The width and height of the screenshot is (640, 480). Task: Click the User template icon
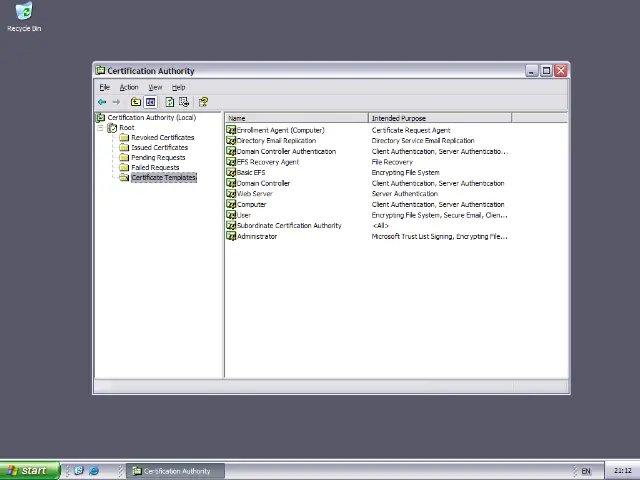pos(231,215)
